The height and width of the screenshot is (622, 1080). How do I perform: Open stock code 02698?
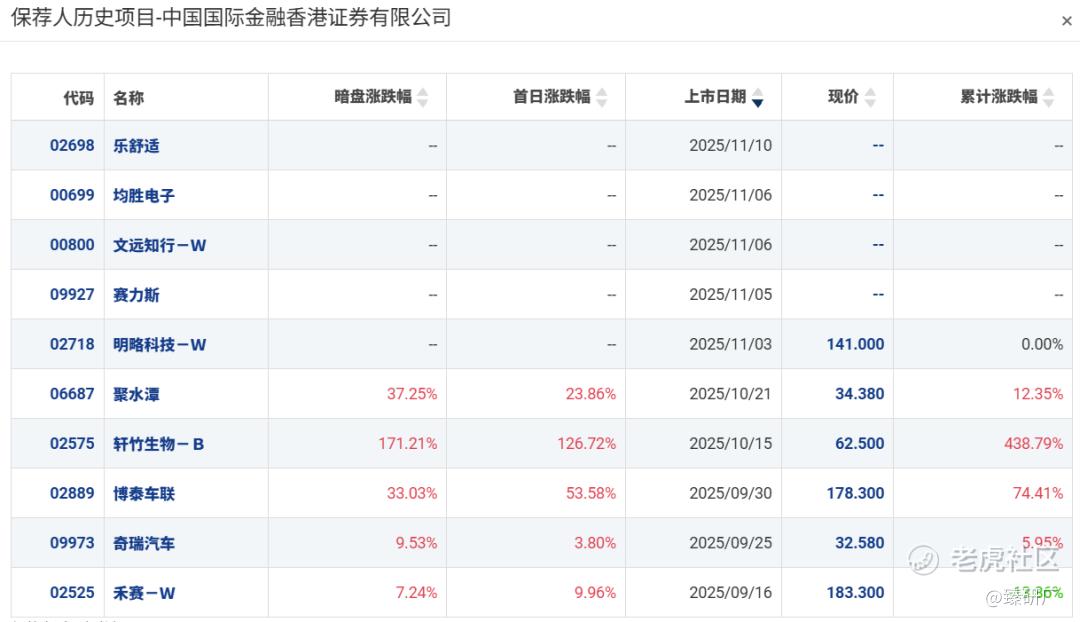(72, 145)
